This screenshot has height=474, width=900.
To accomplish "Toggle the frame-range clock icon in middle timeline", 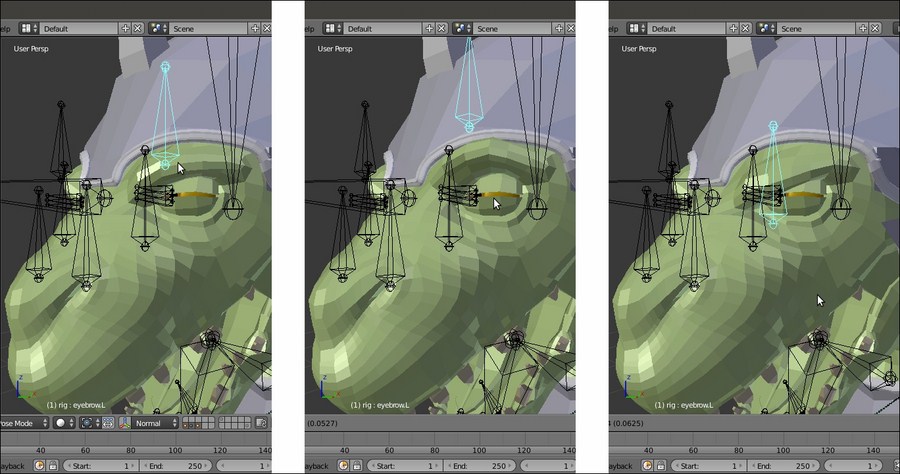I will (343, 466).
